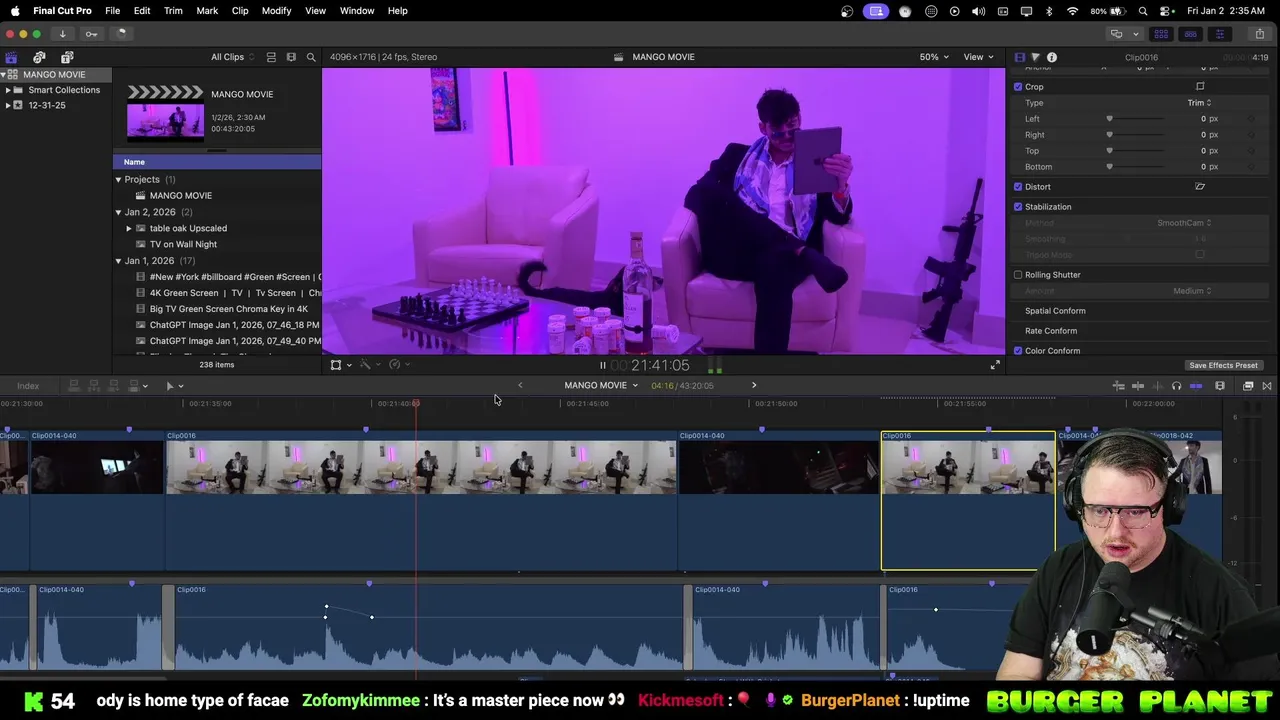The height and width of the screenshot is (720, 1280).
Task: Open the Trim menu
Action: 173,10
